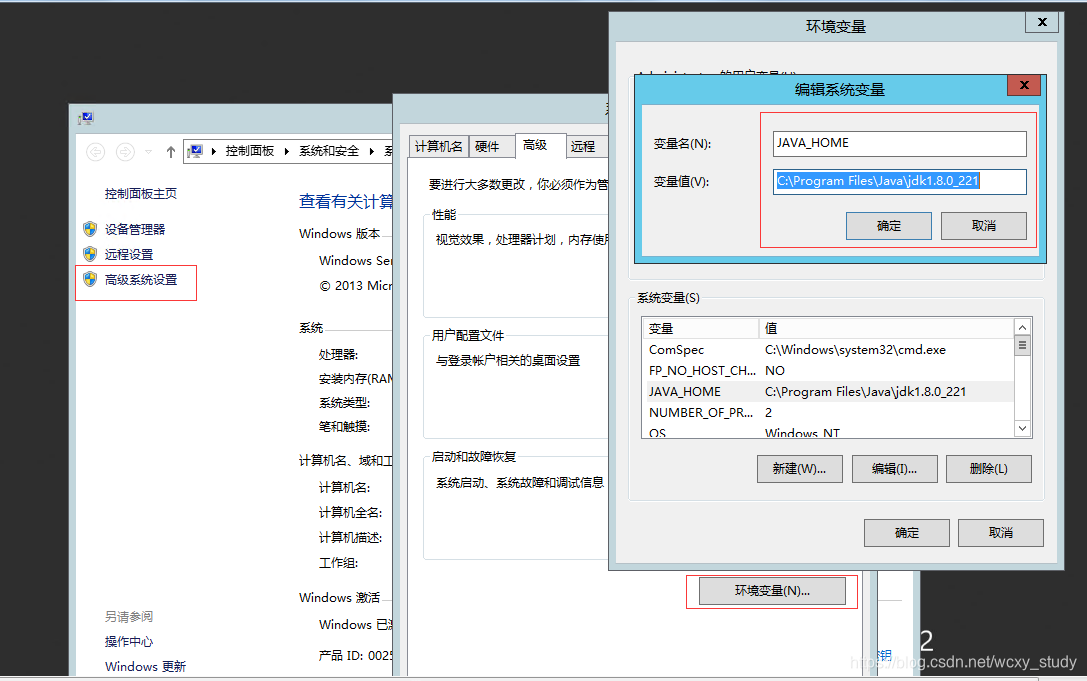Click 变量 column header in system variables

tap(701, 328)
